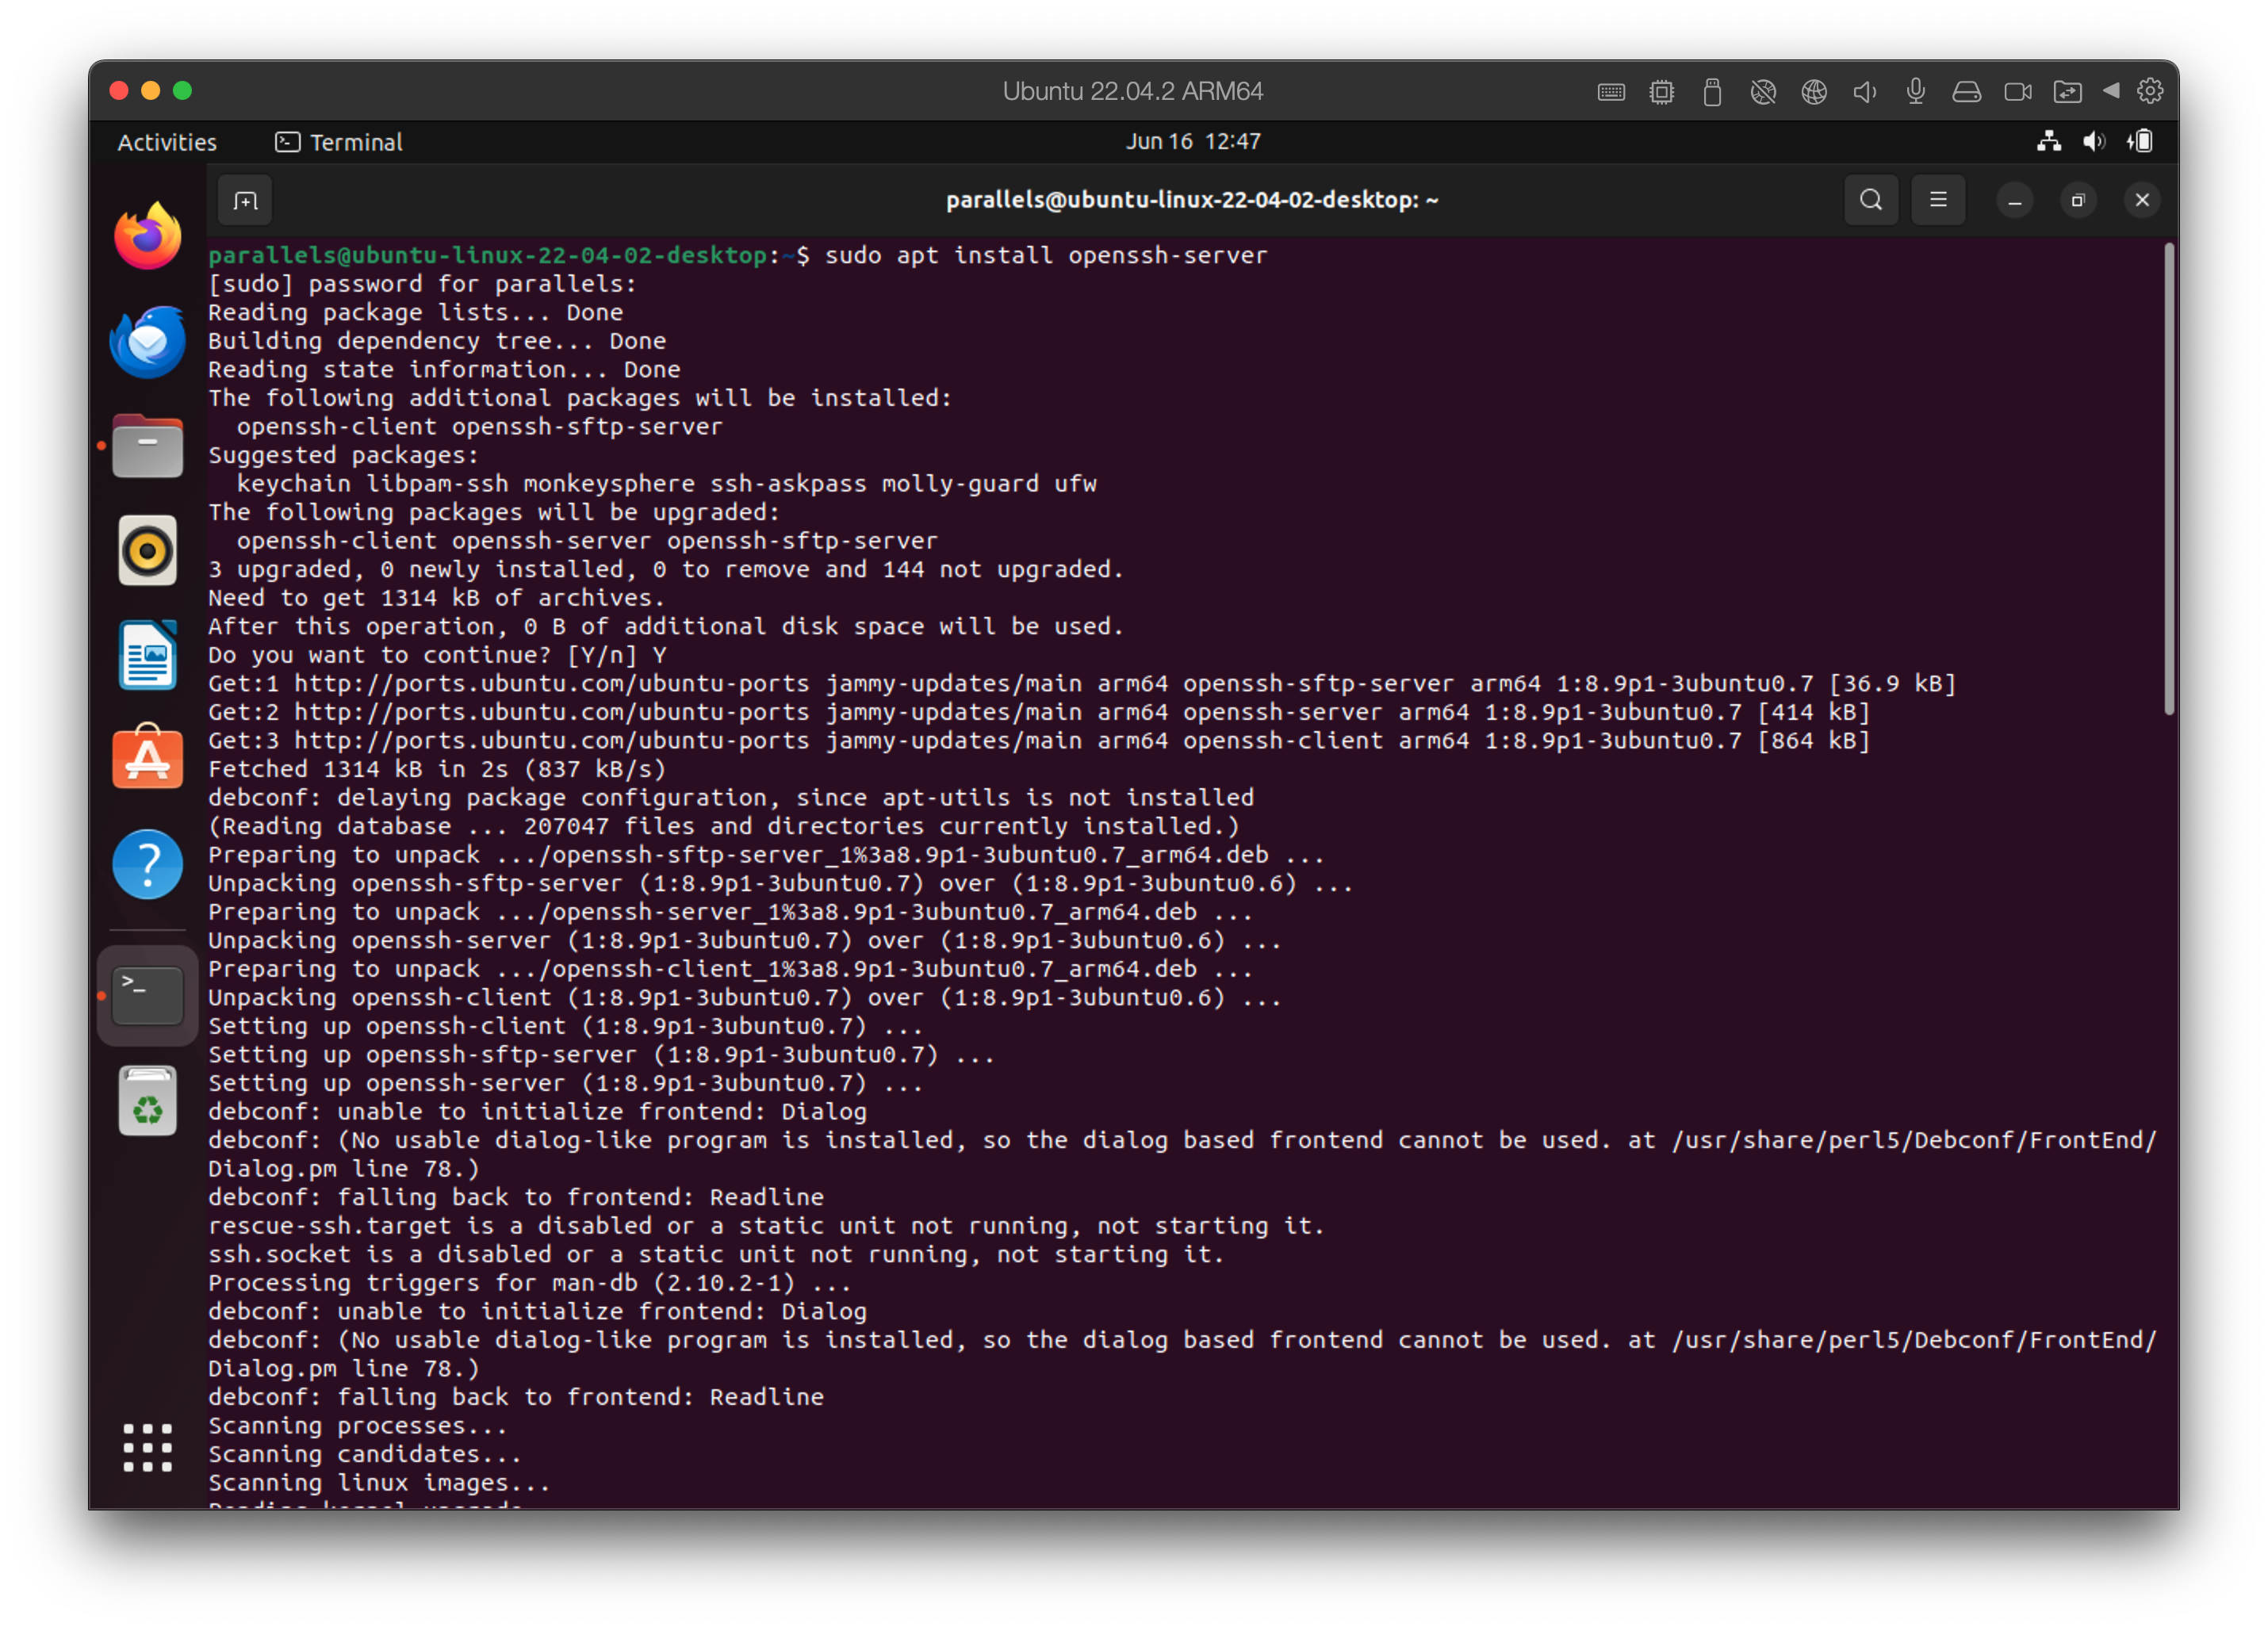This screenshot has width=2268, height=1627.
Task: Open Ubuntu Software store icon
Action: 147,758
